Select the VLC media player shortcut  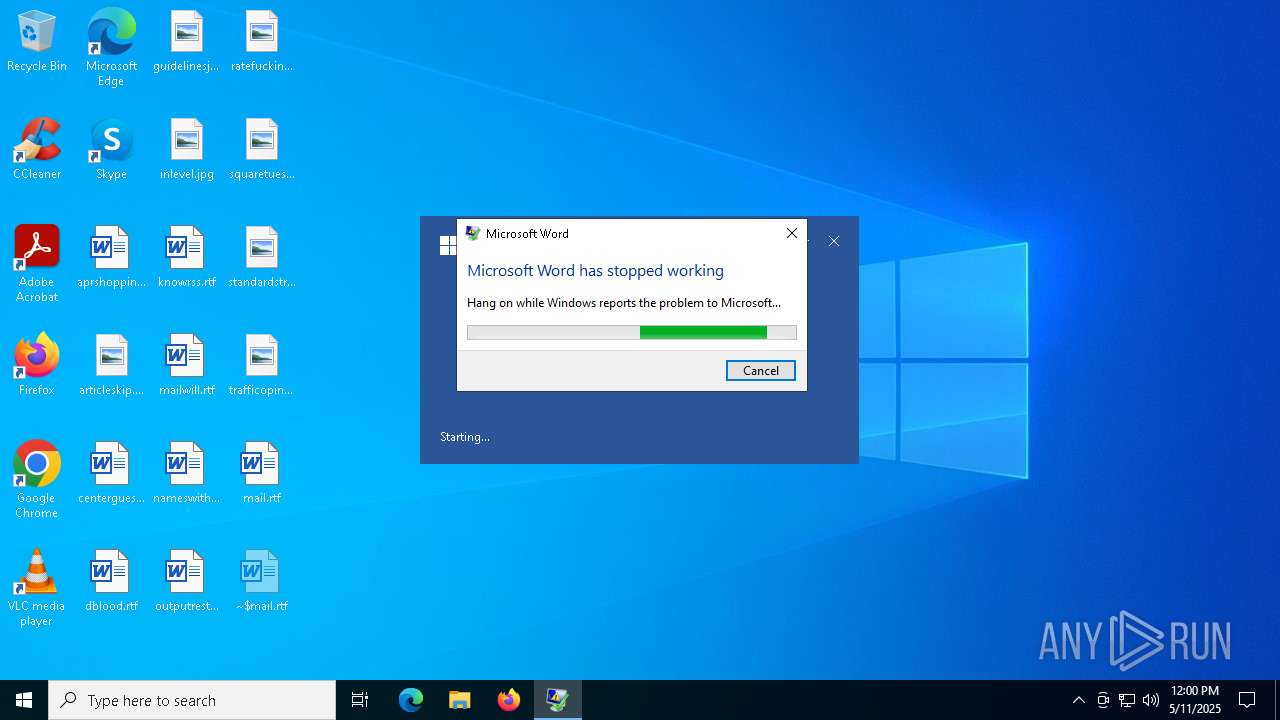tap(37, 588)
